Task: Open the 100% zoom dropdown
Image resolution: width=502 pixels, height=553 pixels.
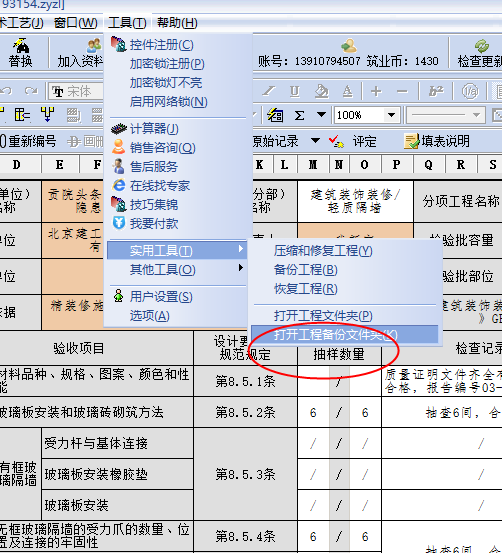Action: (x=391, y=115)
